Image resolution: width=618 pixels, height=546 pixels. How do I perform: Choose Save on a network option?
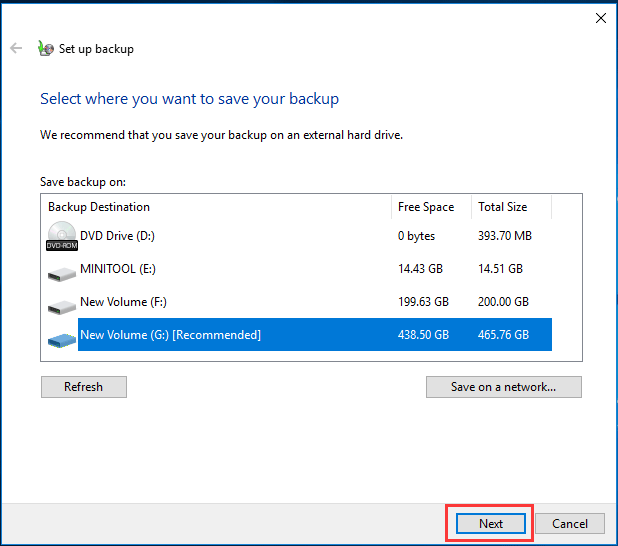[503, 387]
